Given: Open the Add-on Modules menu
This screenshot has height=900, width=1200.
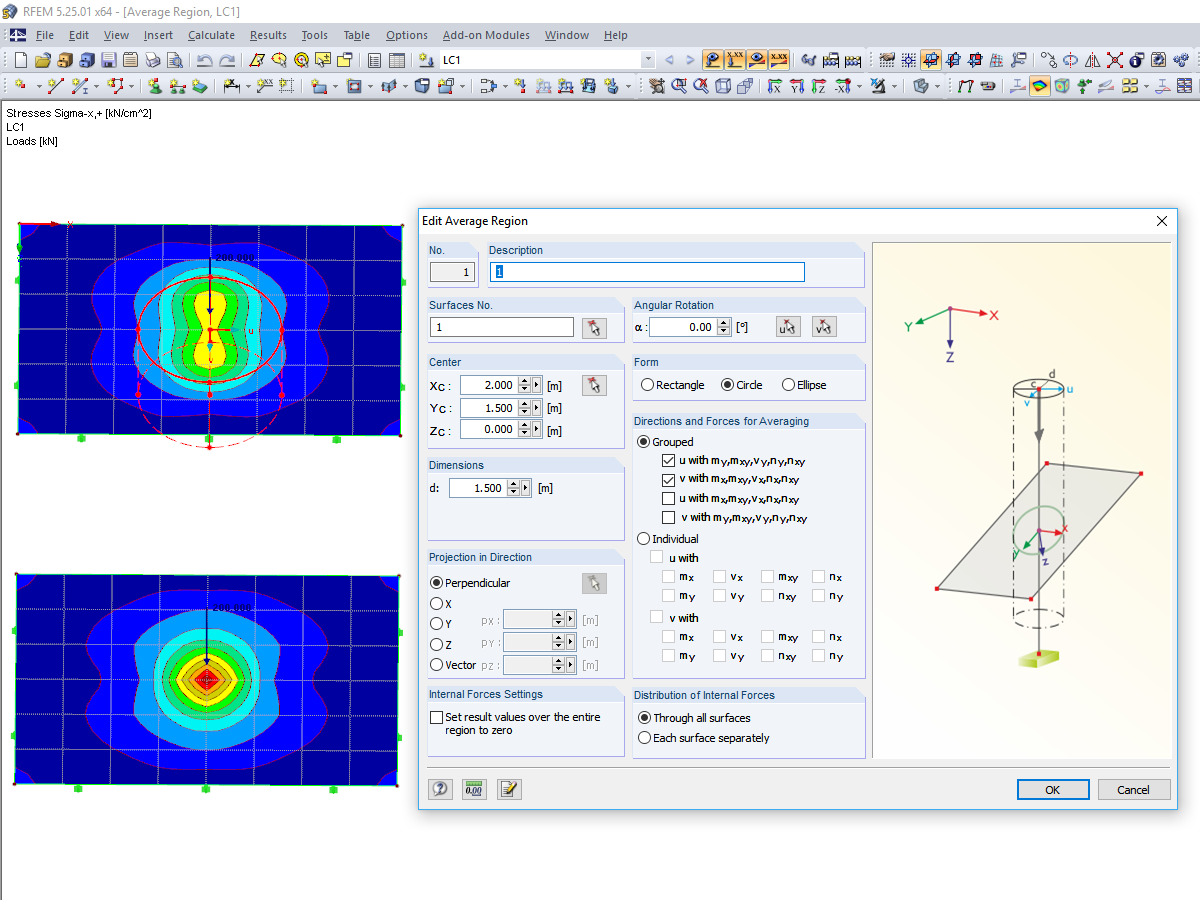Looking at the screenshot, I should coord(486,34).
